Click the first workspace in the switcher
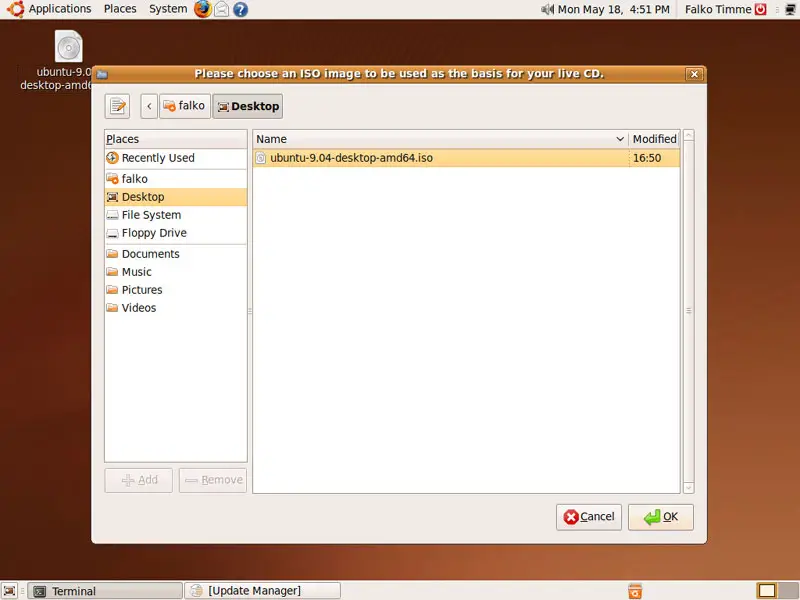 point(767,591)
